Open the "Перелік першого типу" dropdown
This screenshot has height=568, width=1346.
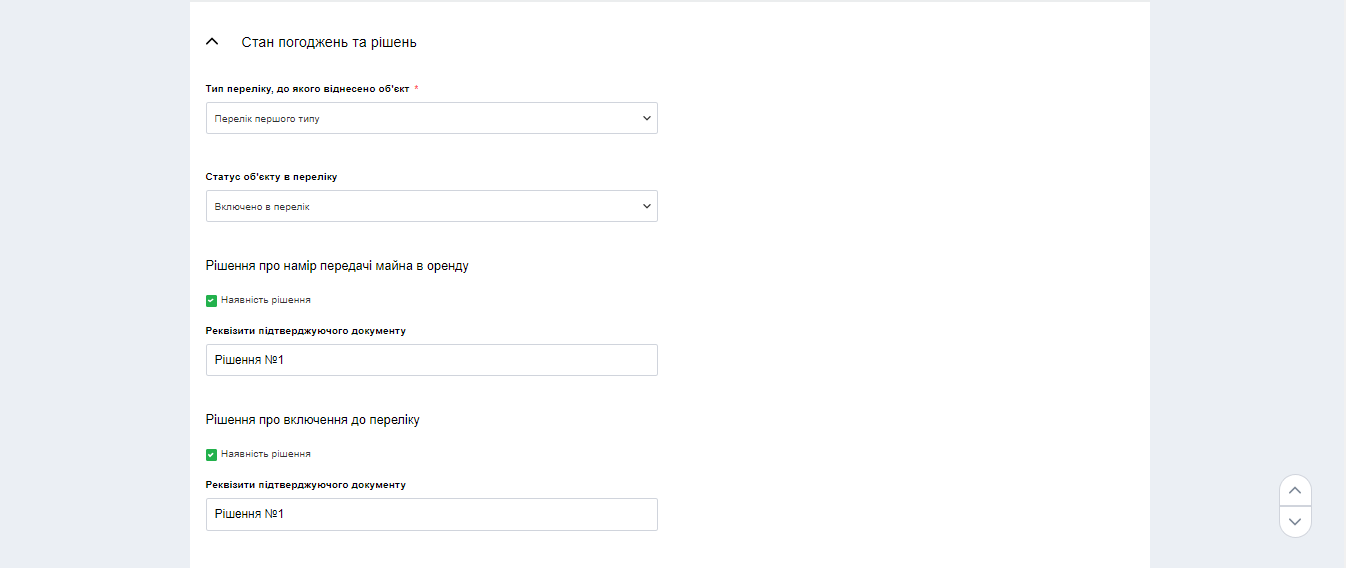pos(420,118)
